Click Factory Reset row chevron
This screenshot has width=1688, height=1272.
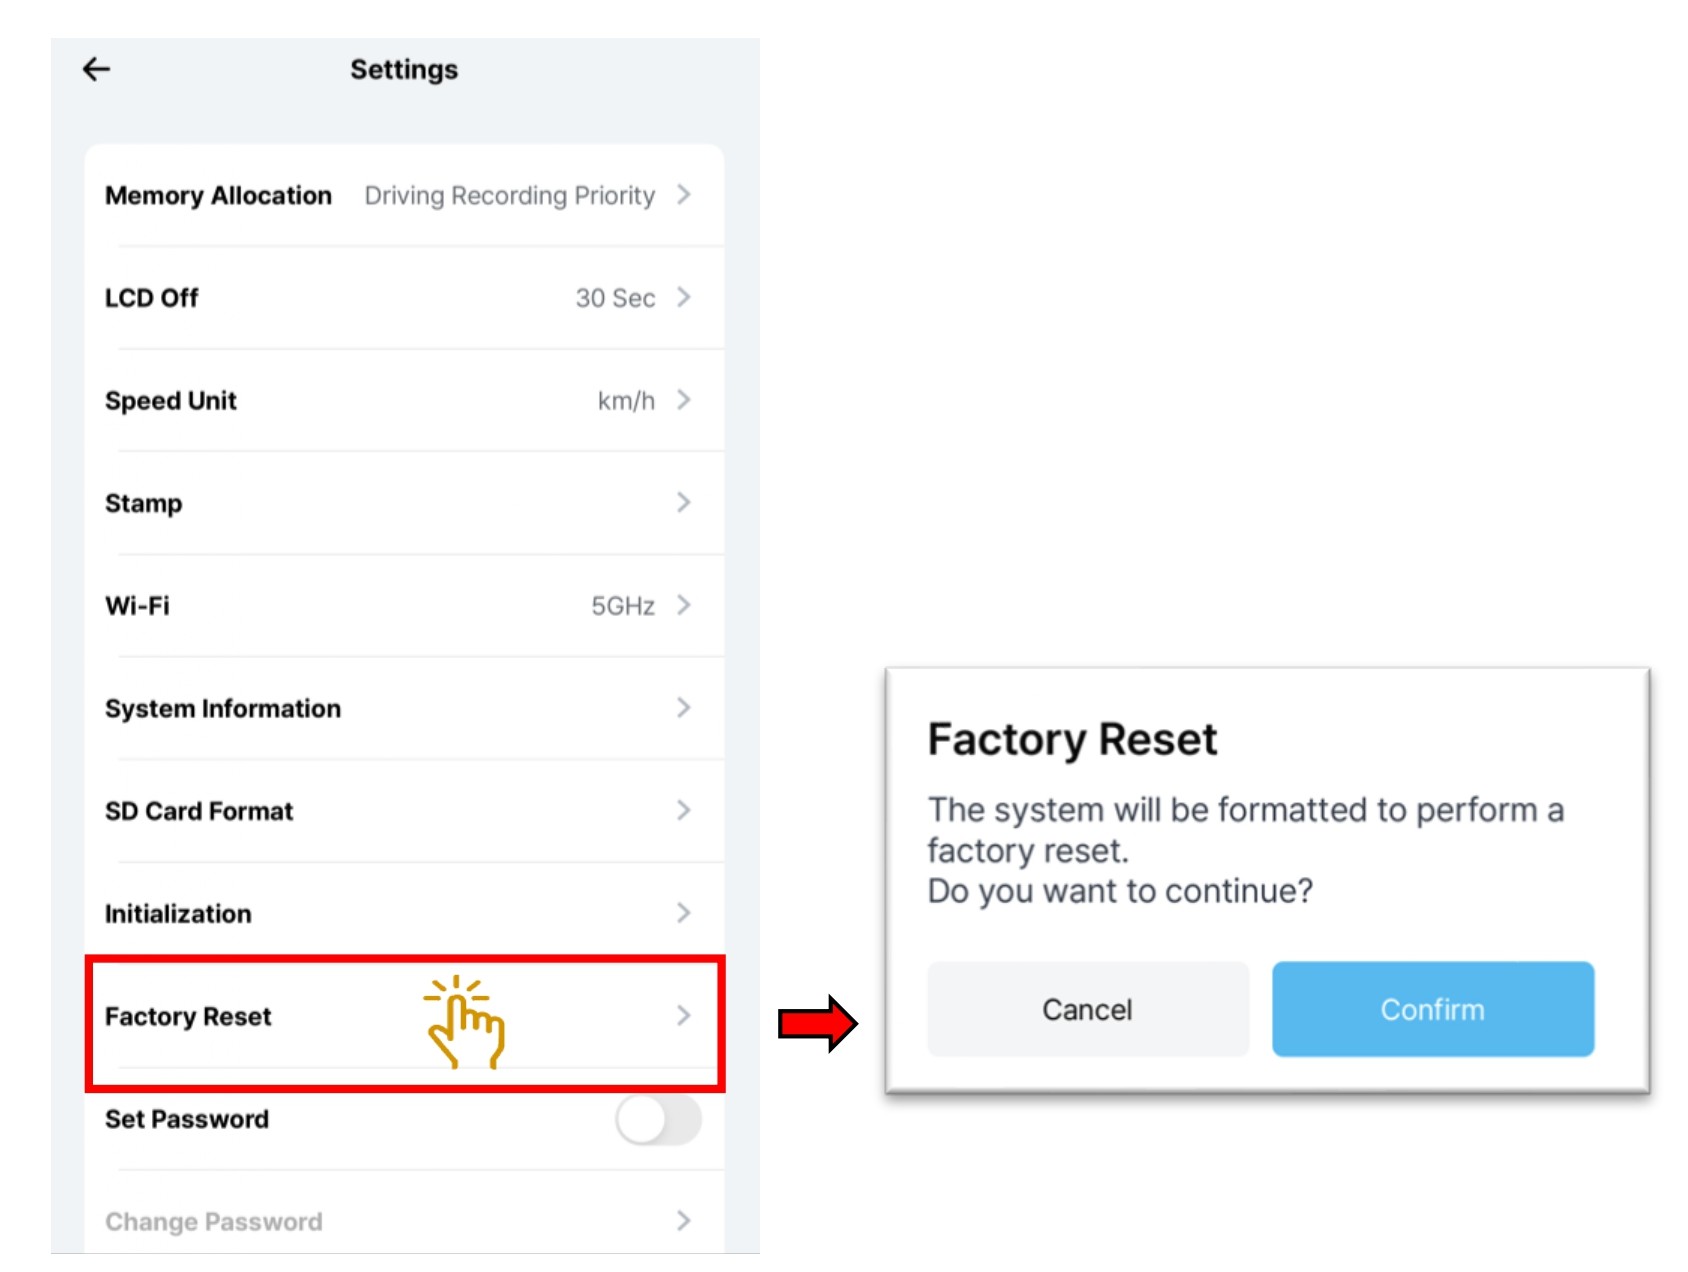click(684, 1016)
